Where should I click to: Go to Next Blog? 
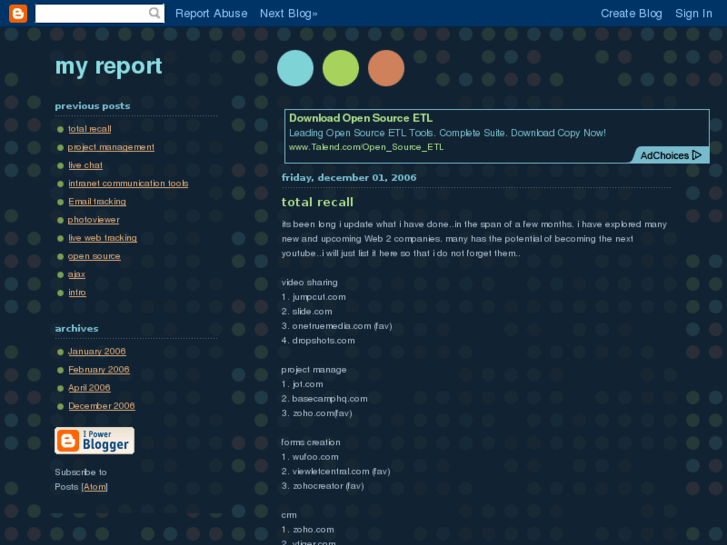click(x=288, y=13)
